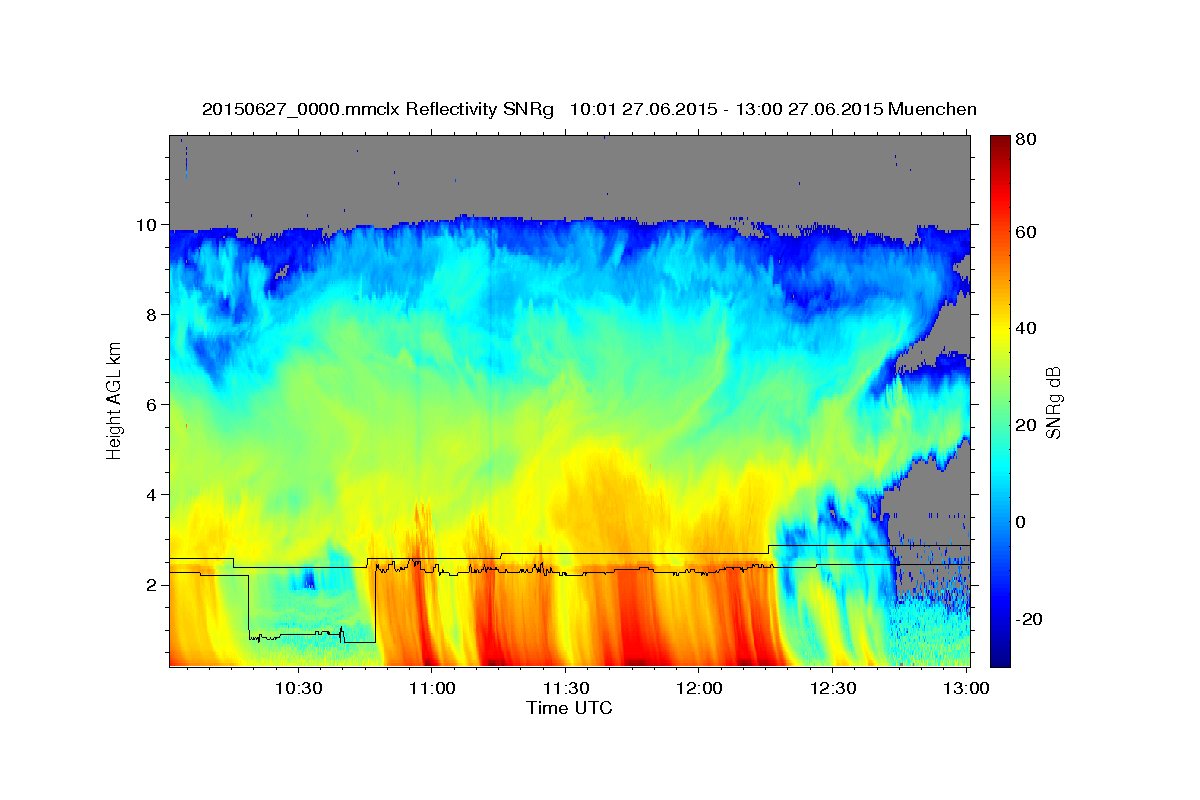Screen dimensions: 1200x800
Task: Click the 11:30 time tick label
Action: [x=565, y=689]
